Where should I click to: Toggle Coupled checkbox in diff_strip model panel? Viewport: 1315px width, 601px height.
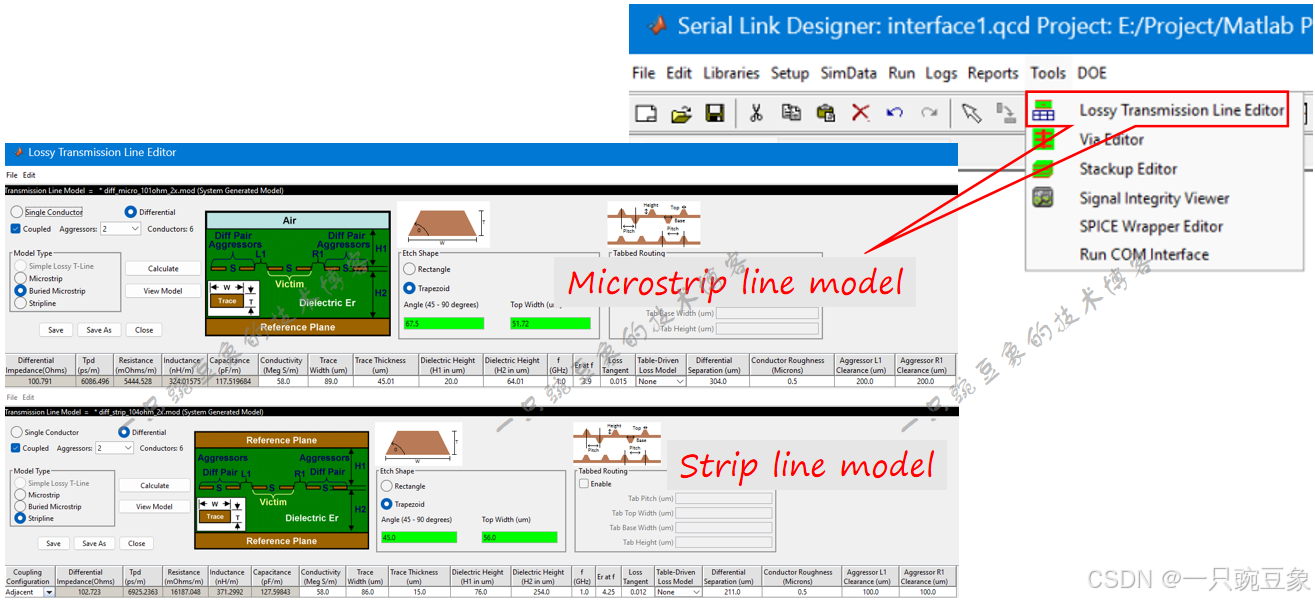click(16, 448)
